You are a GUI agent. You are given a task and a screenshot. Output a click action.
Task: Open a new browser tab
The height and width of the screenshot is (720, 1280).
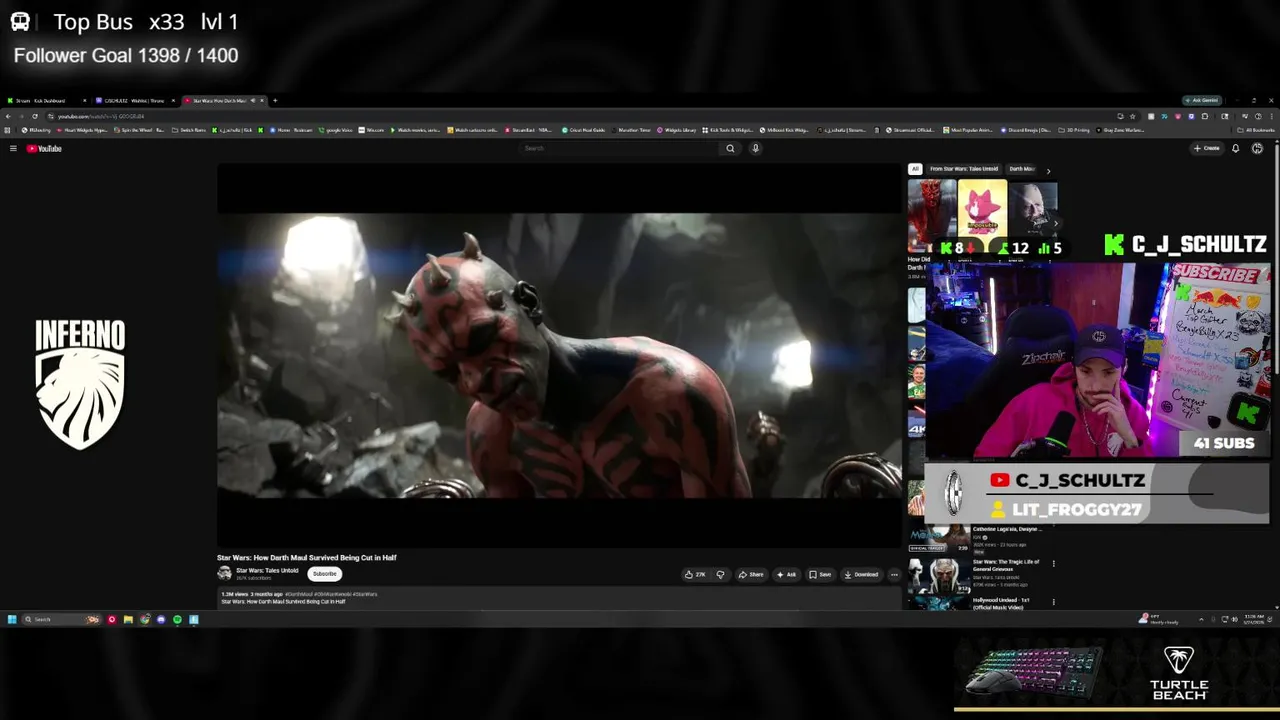(275, 100)
